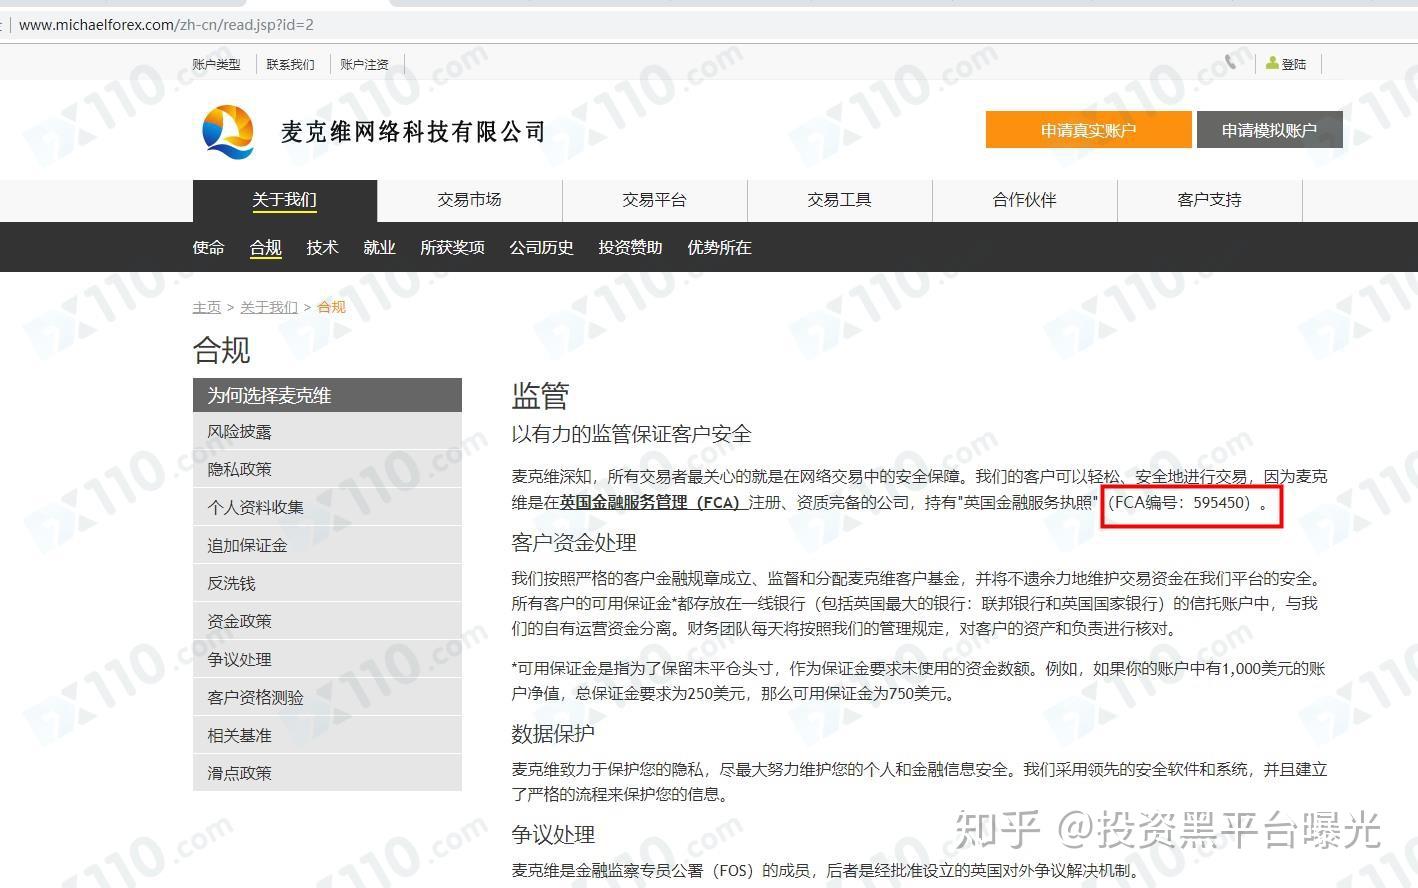This screenshot has height=888, width=1418.
Task: Open 优势所在 submenu item
Action: (719, 247)
